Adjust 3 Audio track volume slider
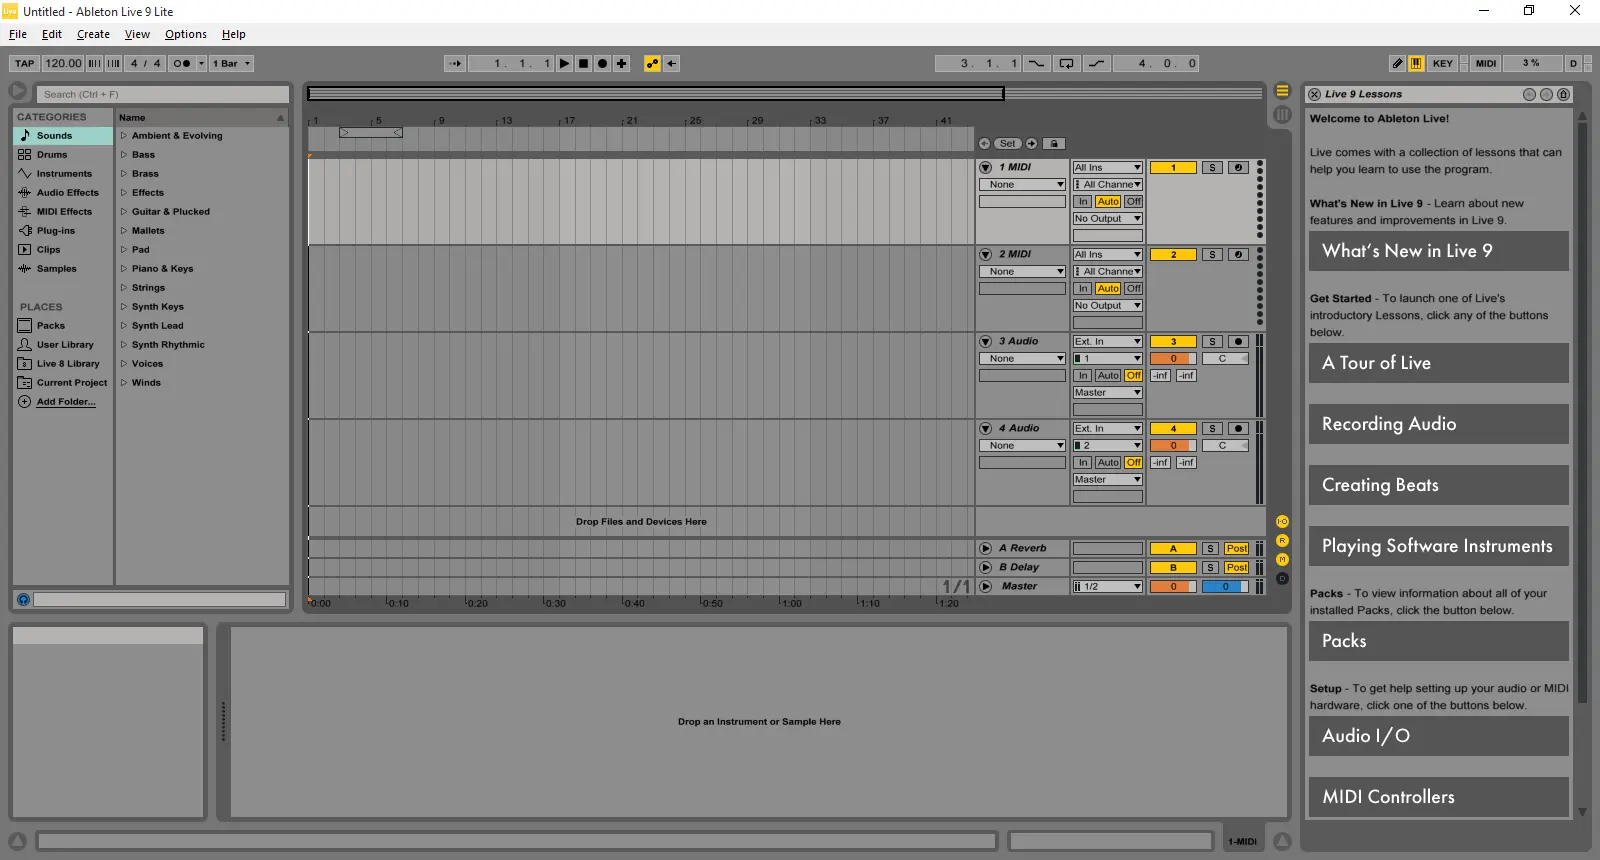The height and width of the screenshot is (860, 1600). [1173, 359]
